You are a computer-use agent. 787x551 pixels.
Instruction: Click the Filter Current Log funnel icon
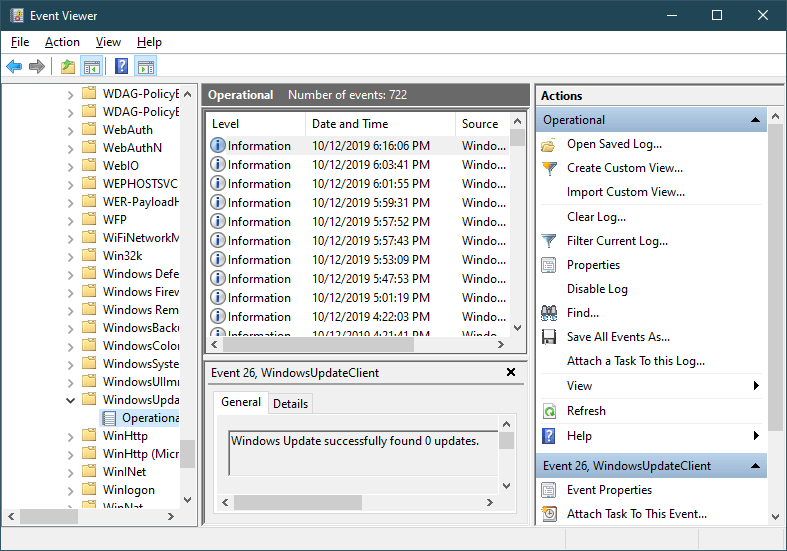pyautogui.click(x=549, y=241)
